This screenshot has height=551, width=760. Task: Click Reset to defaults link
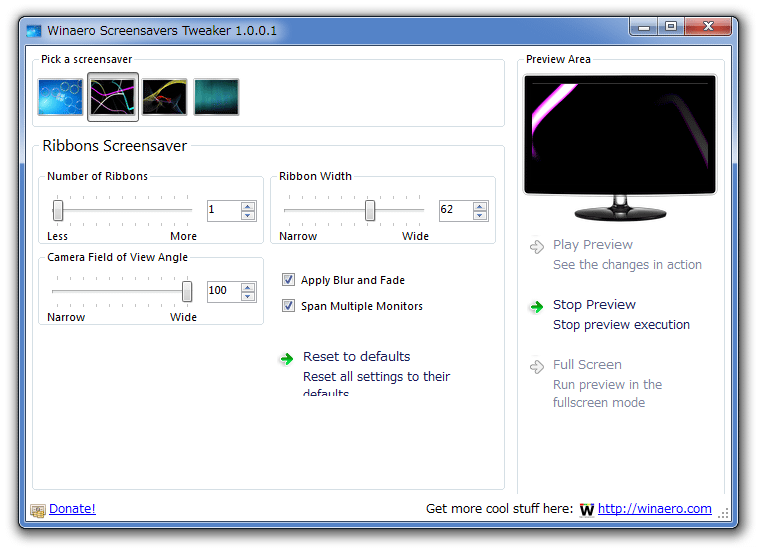(357, 356)
